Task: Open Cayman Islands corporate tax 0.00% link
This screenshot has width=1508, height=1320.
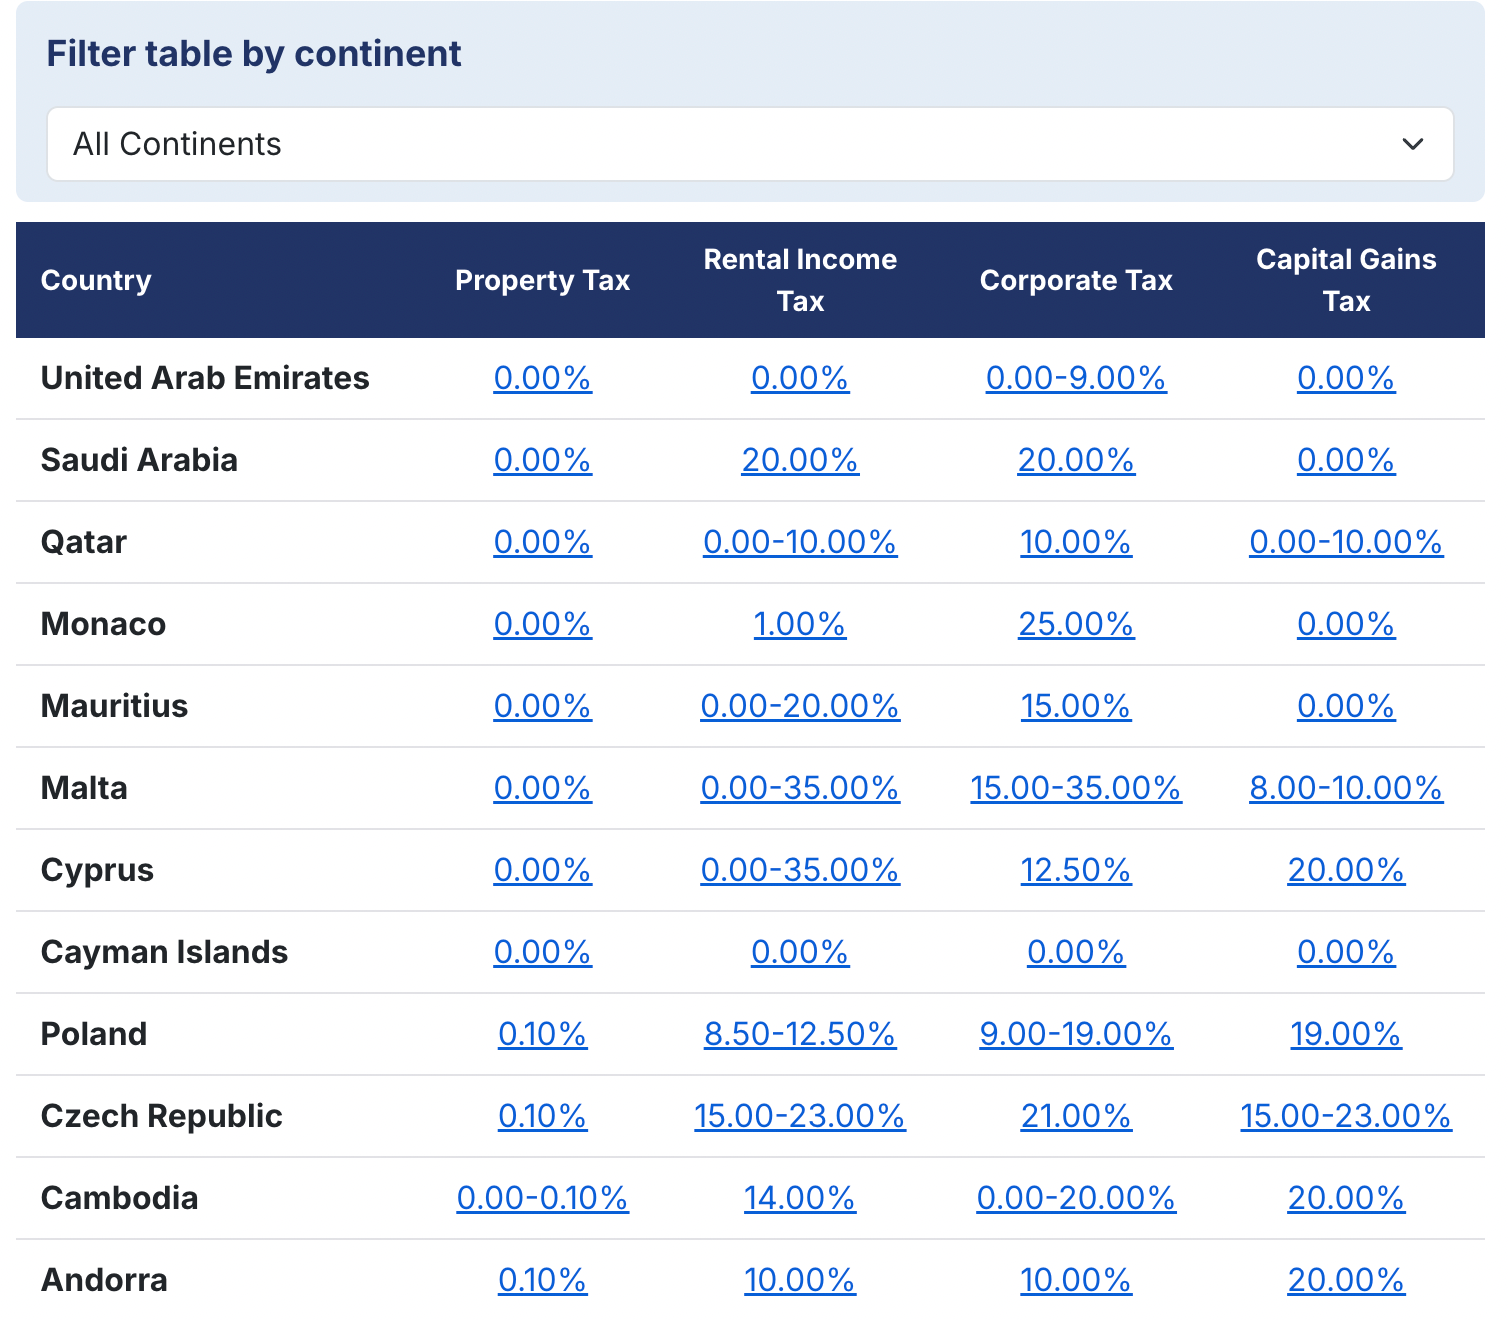Action: [x=1075, y=952]
